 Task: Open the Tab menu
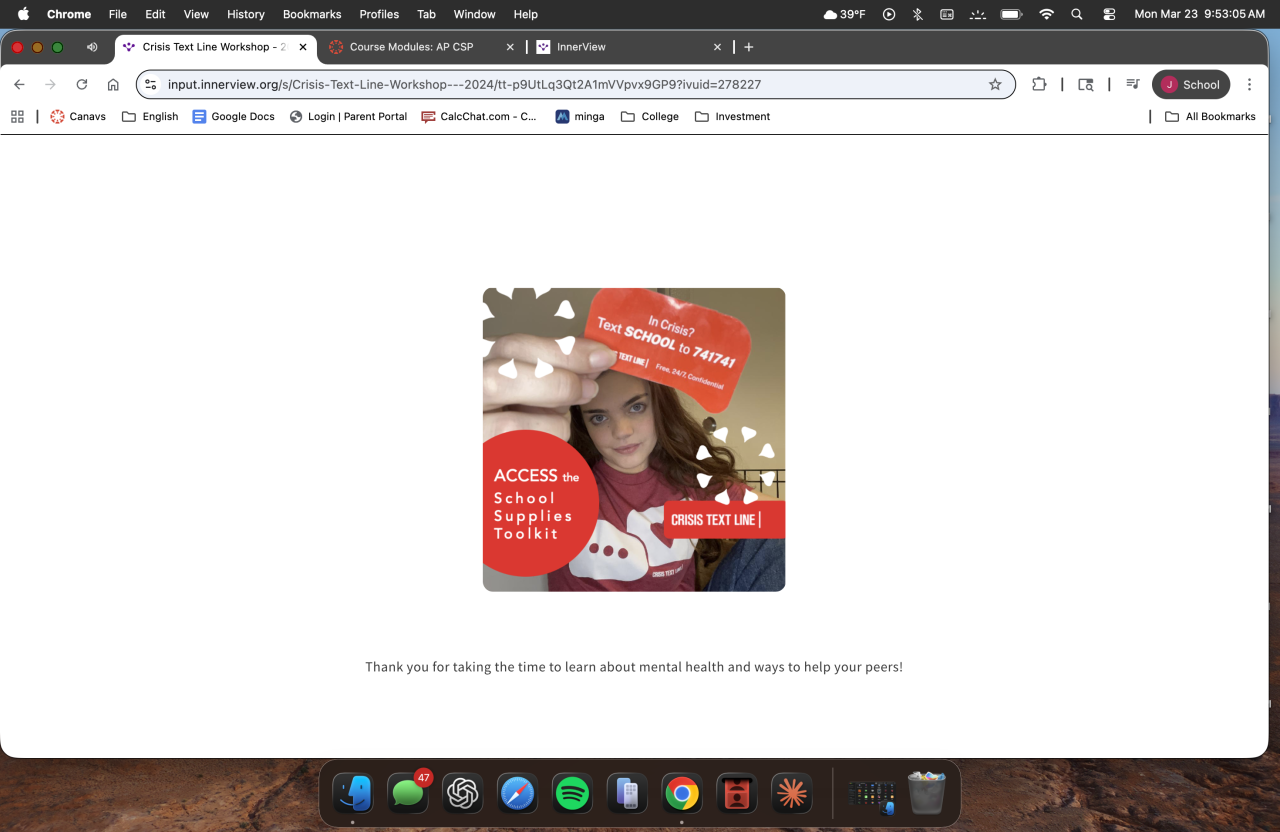(426, 14)
